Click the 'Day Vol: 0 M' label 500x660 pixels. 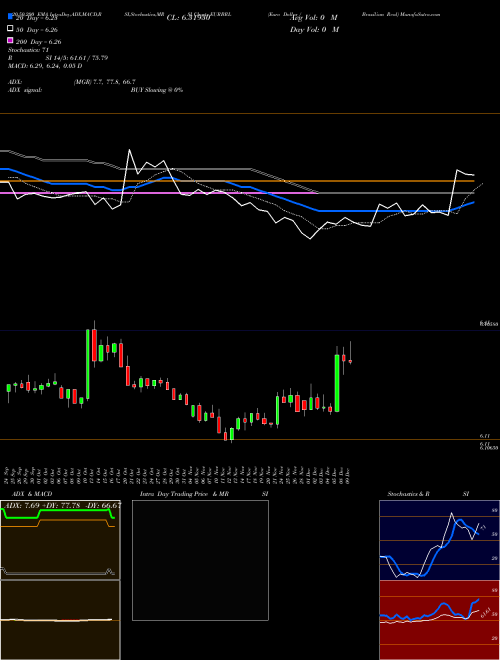pyautogui.click(x=314, y=29)
